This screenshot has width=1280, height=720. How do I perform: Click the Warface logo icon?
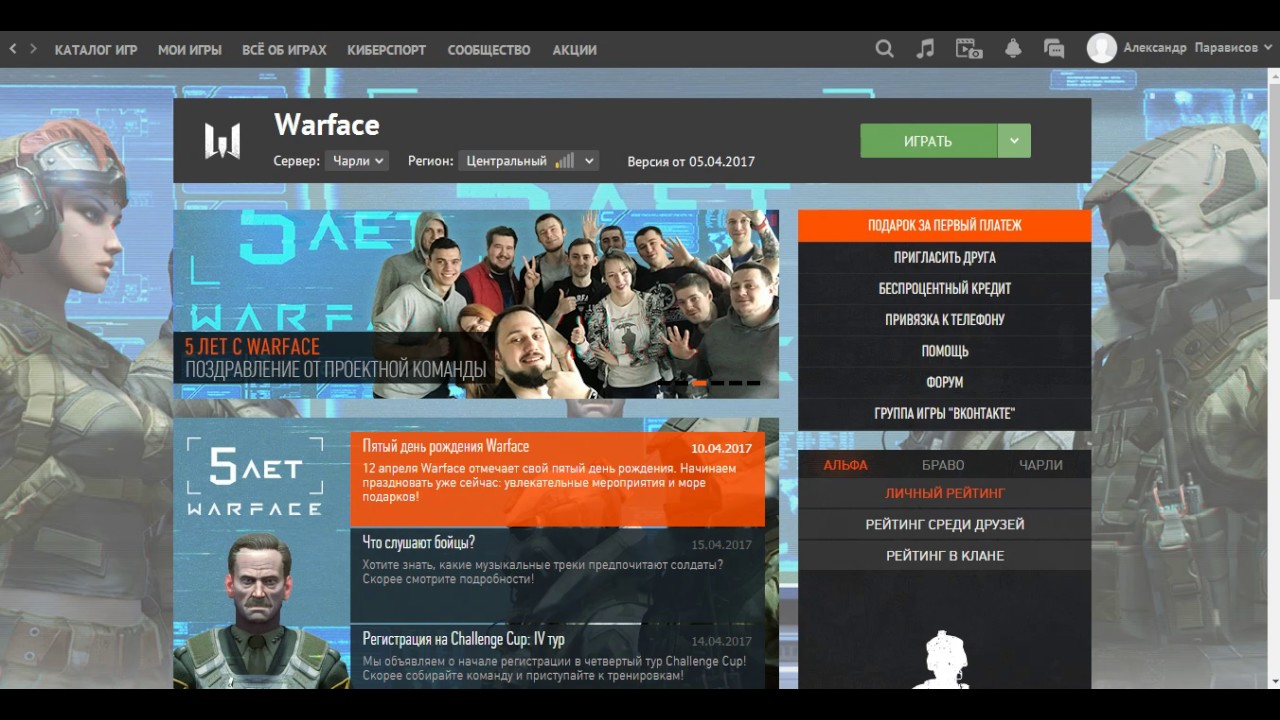point(222,141)
